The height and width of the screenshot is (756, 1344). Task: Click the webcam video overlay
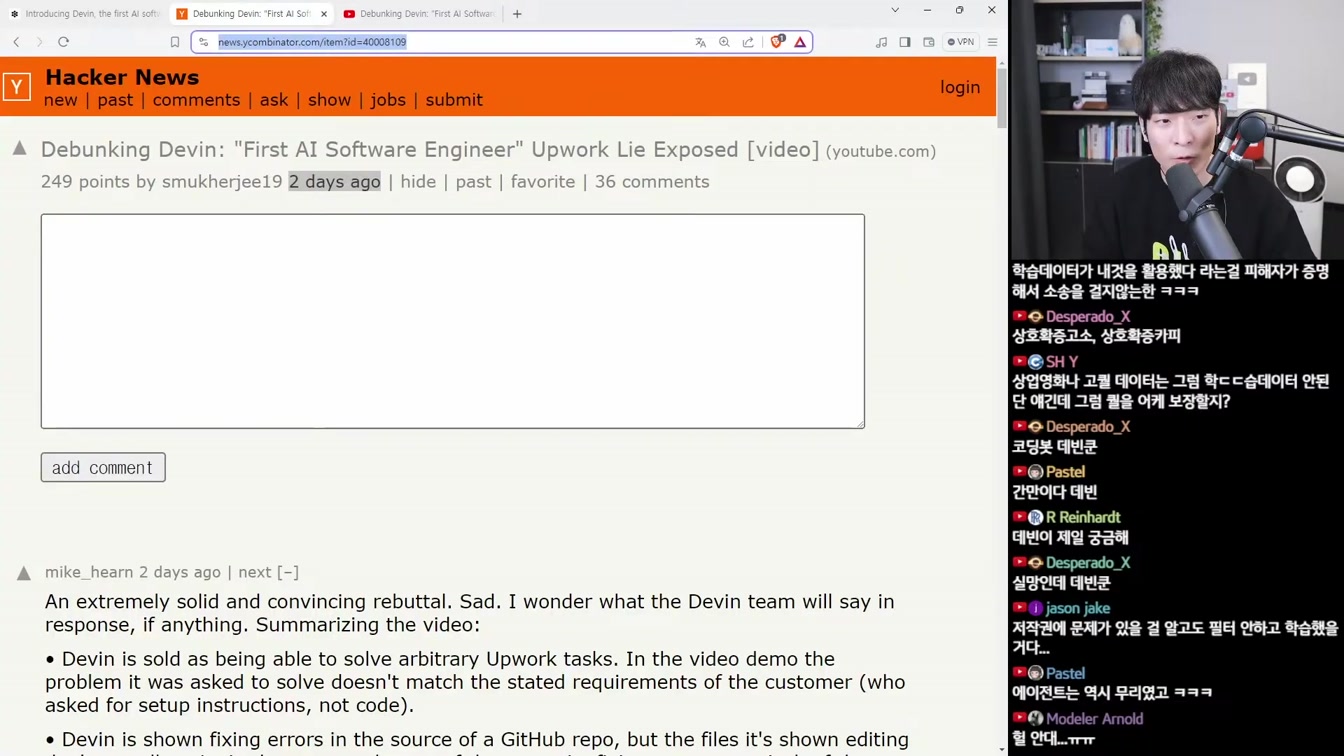(x=1176, y=130)
